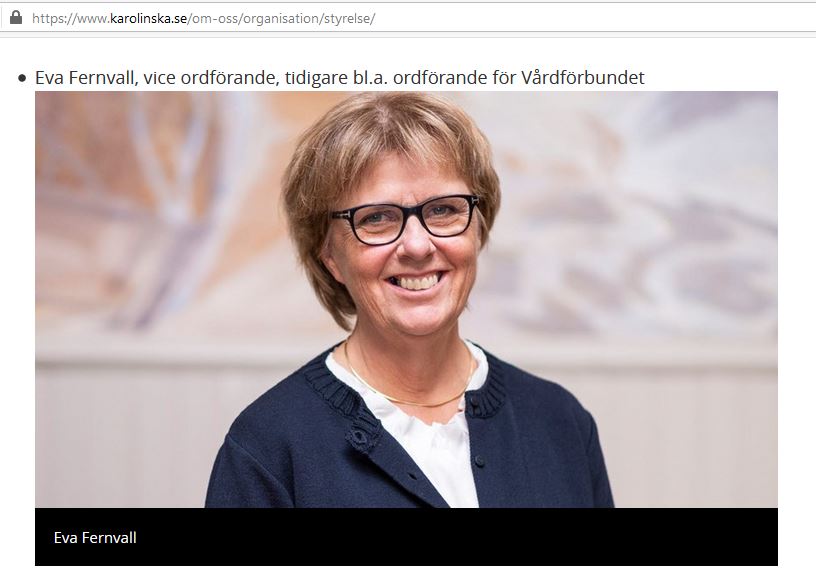The height and width of the screenshot is (576, 816).
Task: Click the word 'Vårdförbundet' in the heading
Action: (582, 78)
